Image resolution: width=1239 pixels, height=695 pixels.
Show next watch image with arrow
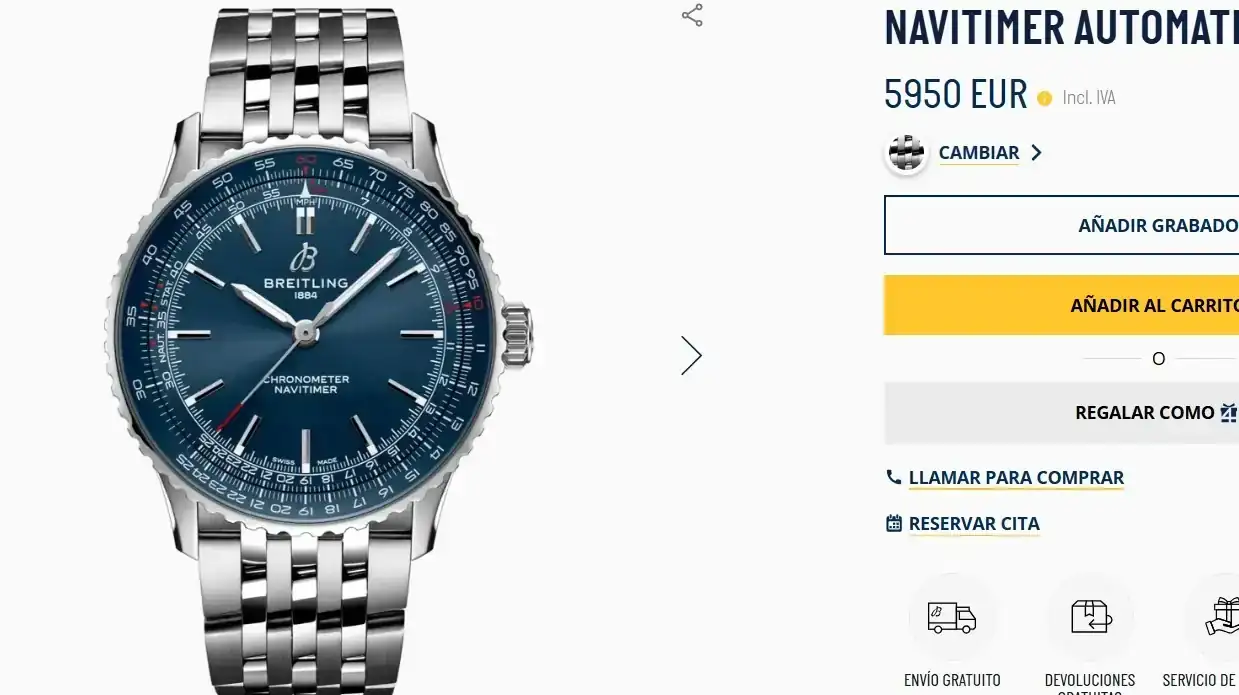(691, 355)
